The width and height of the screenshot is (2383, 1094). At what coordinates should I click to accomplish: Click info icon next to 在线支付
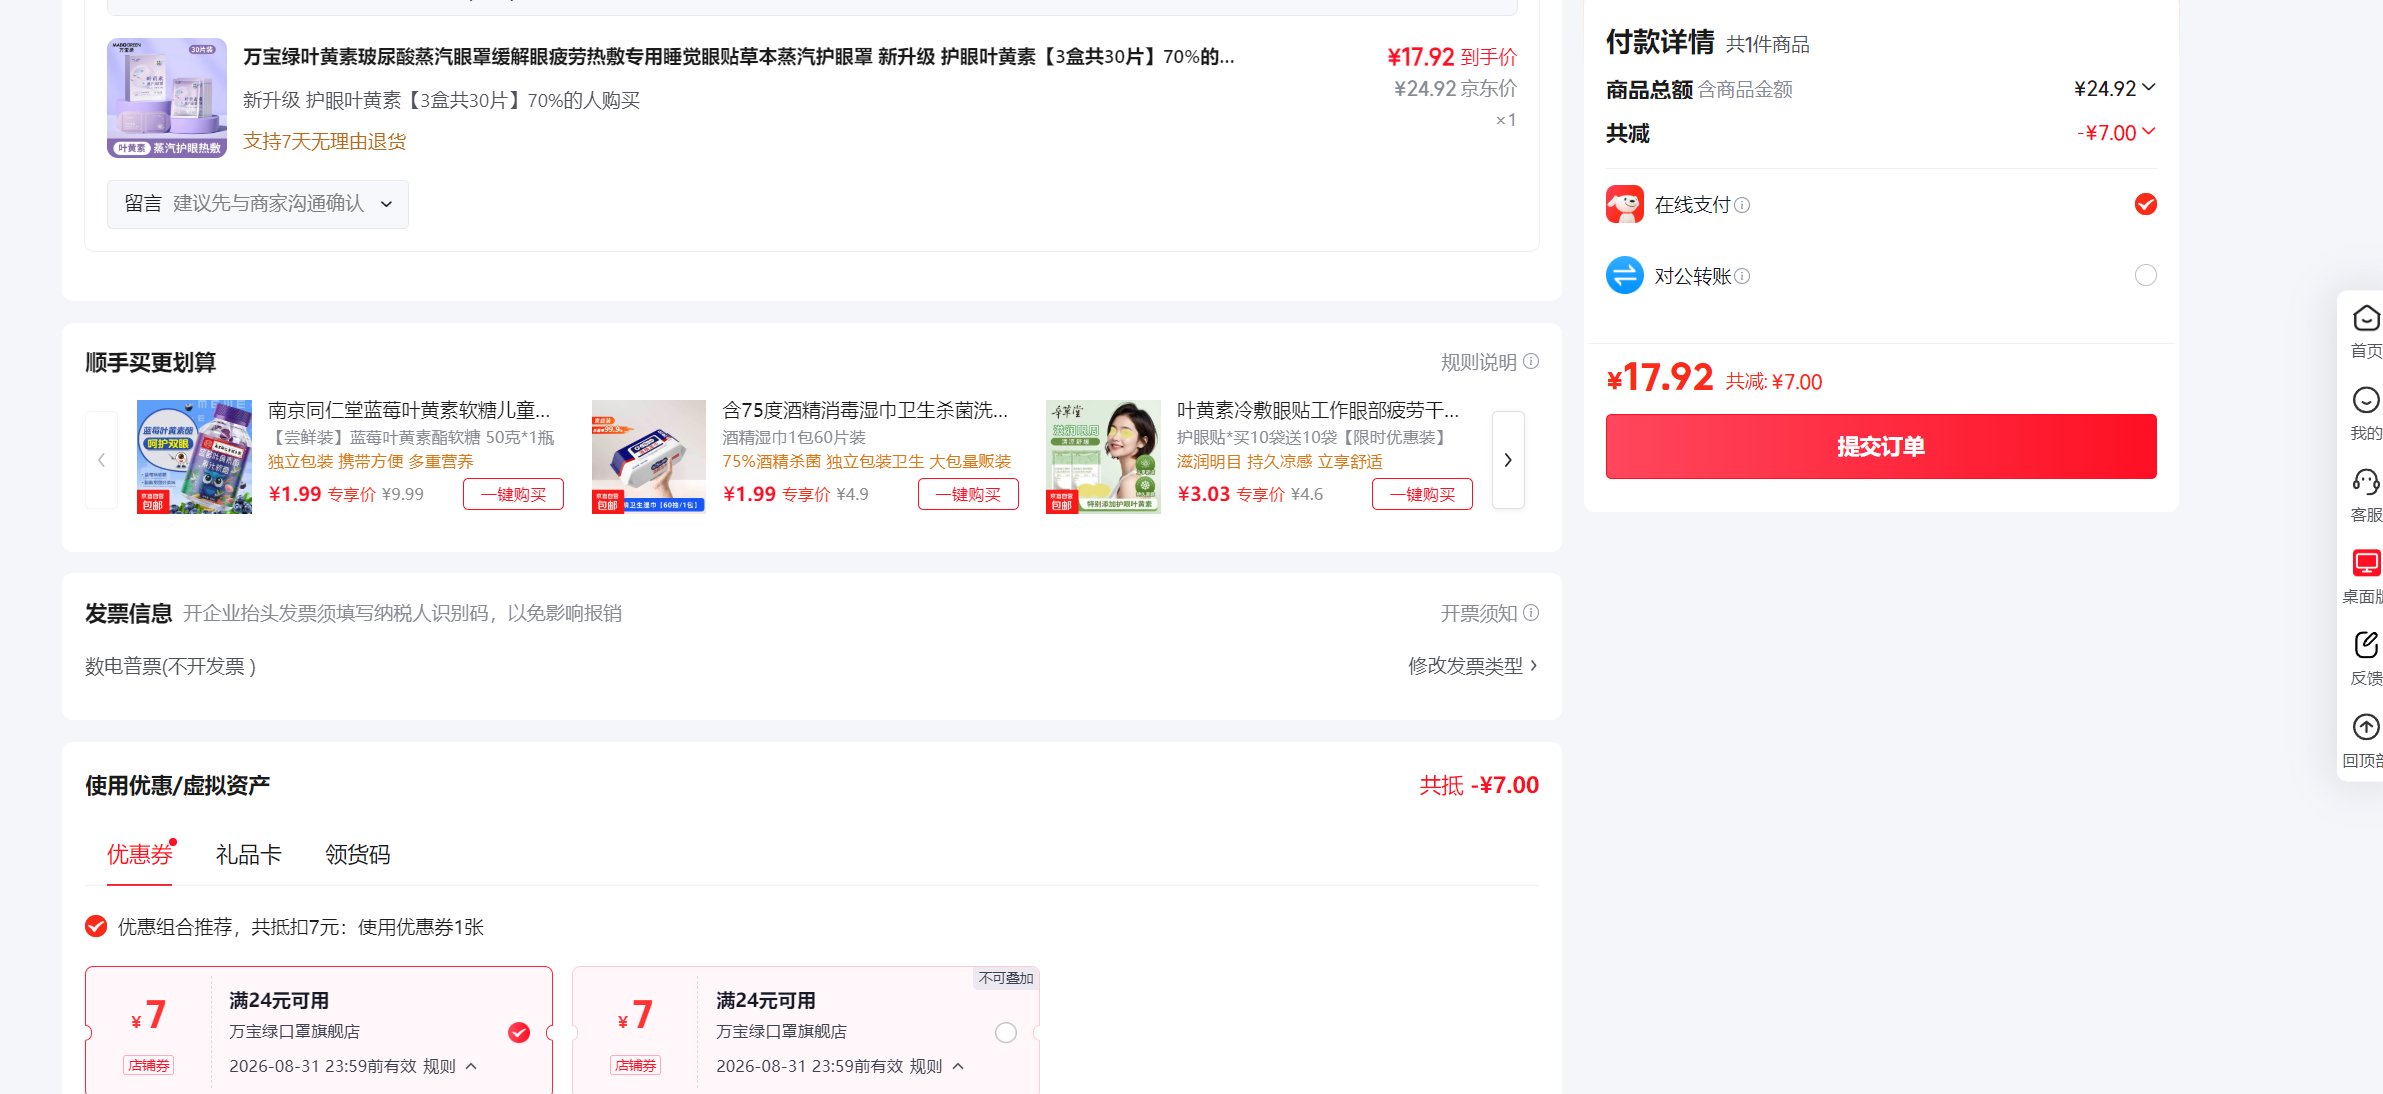click(1742, 205)
